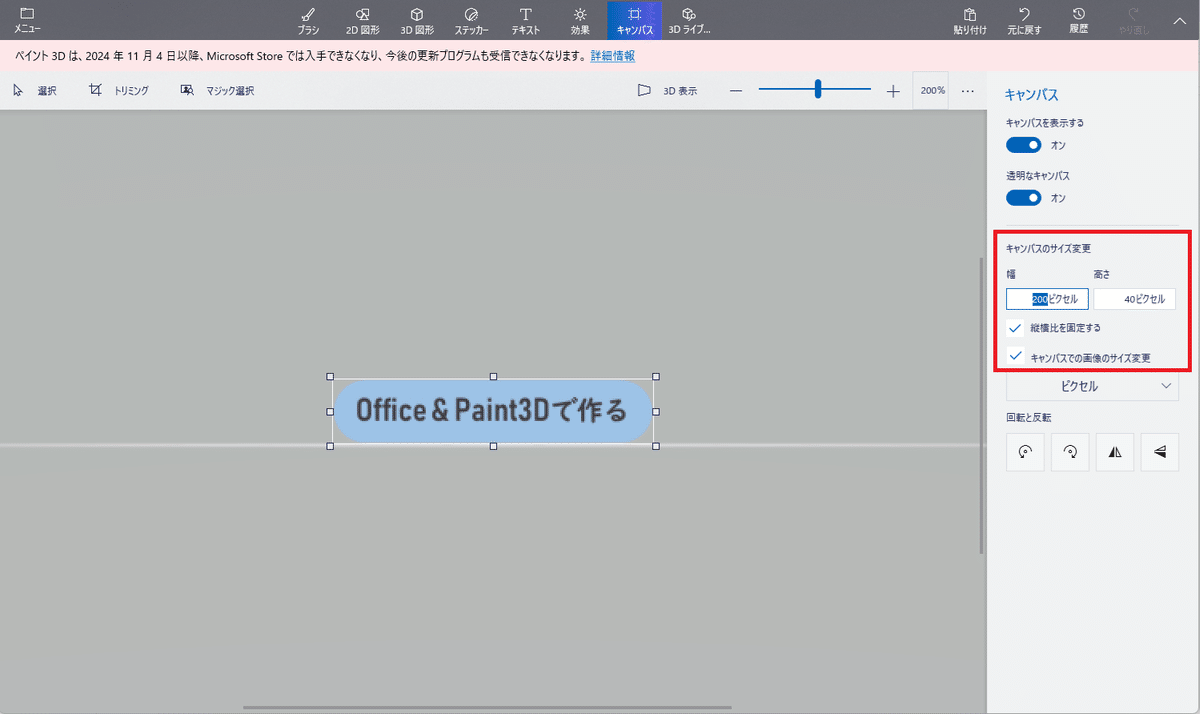Switch to the キャンバス canvas tab
Viewport: 1200px width, 714px height.
(x=634, y=20)
